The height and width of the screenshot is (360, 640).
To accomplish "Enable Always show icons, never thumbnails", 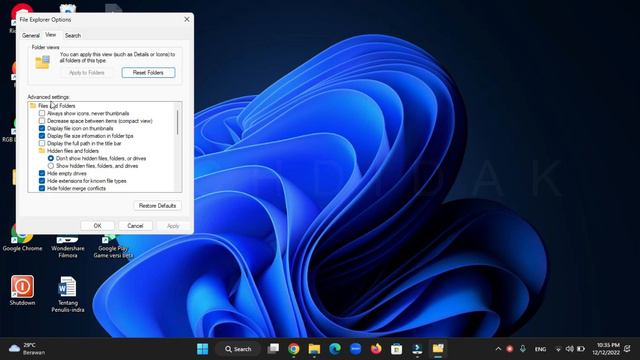I will pyautogui.click(x=42, y=113).
